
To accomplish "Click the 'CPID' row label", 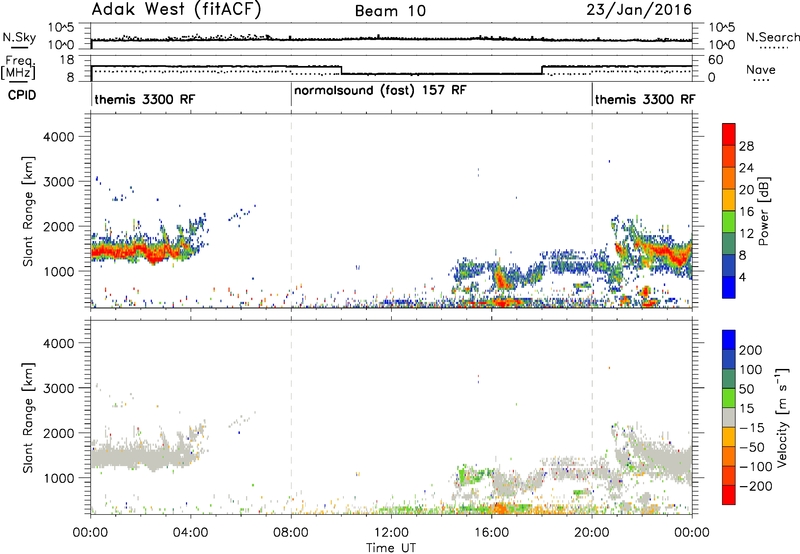I will [x=22, y=95].
